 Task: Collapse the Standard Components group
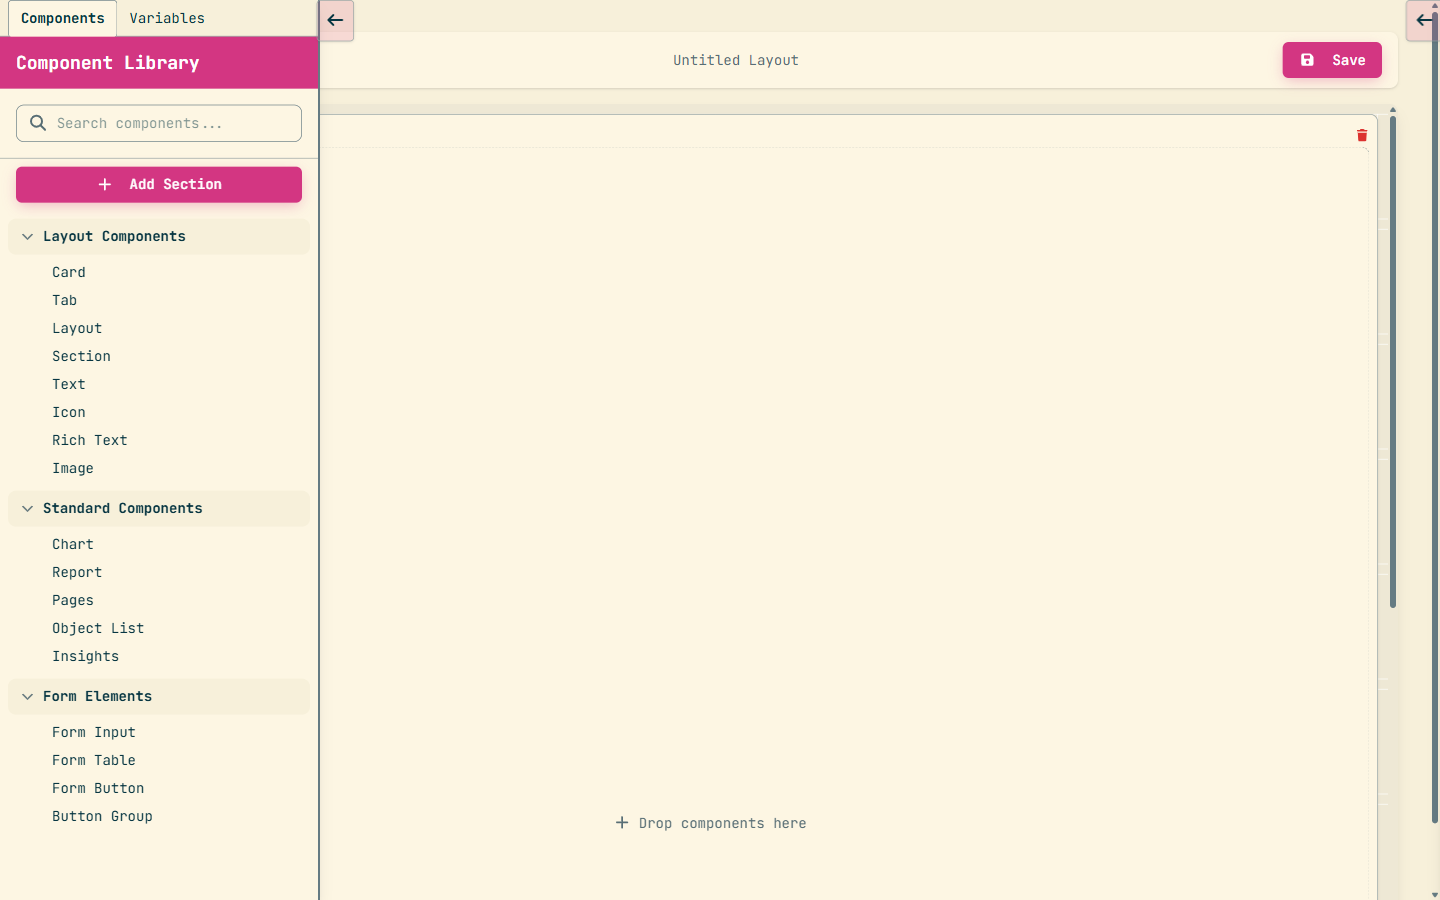pos(159,509)
